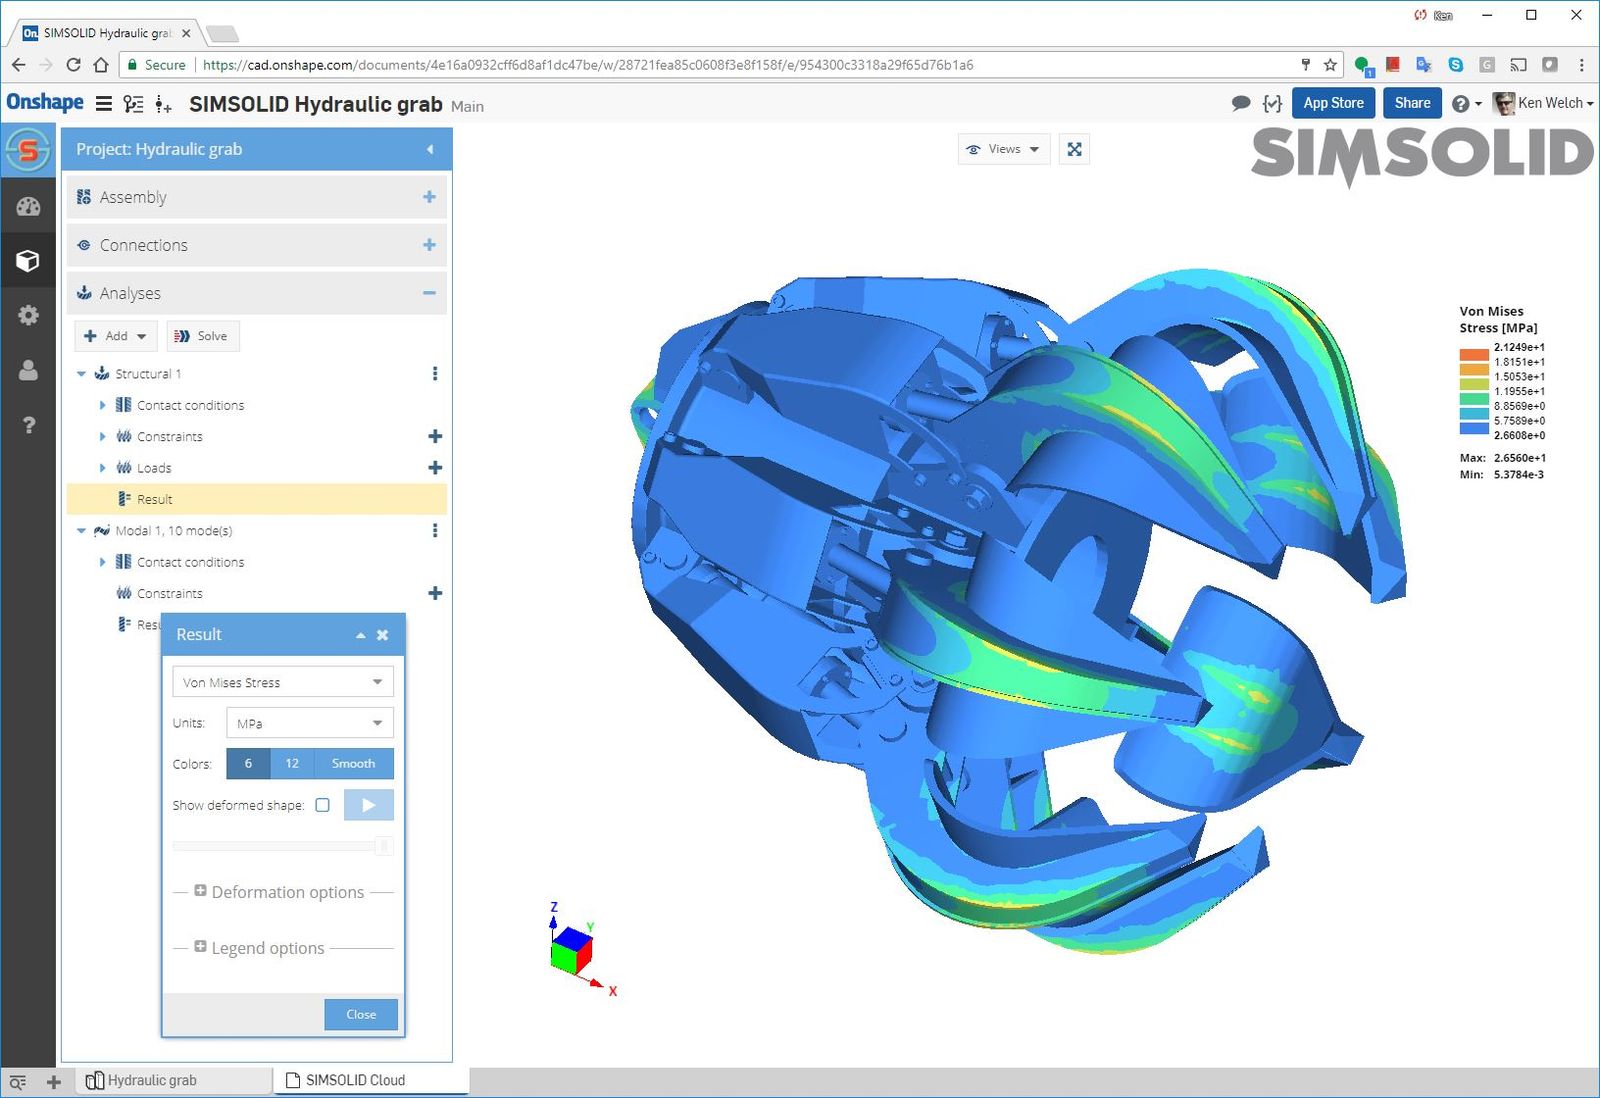Click the fit-to-screen zoom icon

click(x=1074, y=149)
